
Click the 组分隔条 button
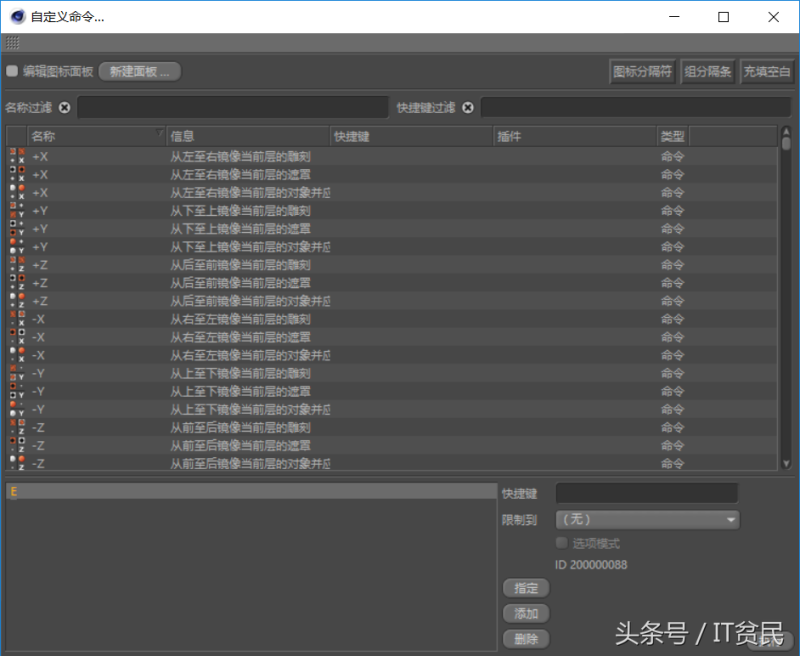pyautogui.click(x=708, y=71)
